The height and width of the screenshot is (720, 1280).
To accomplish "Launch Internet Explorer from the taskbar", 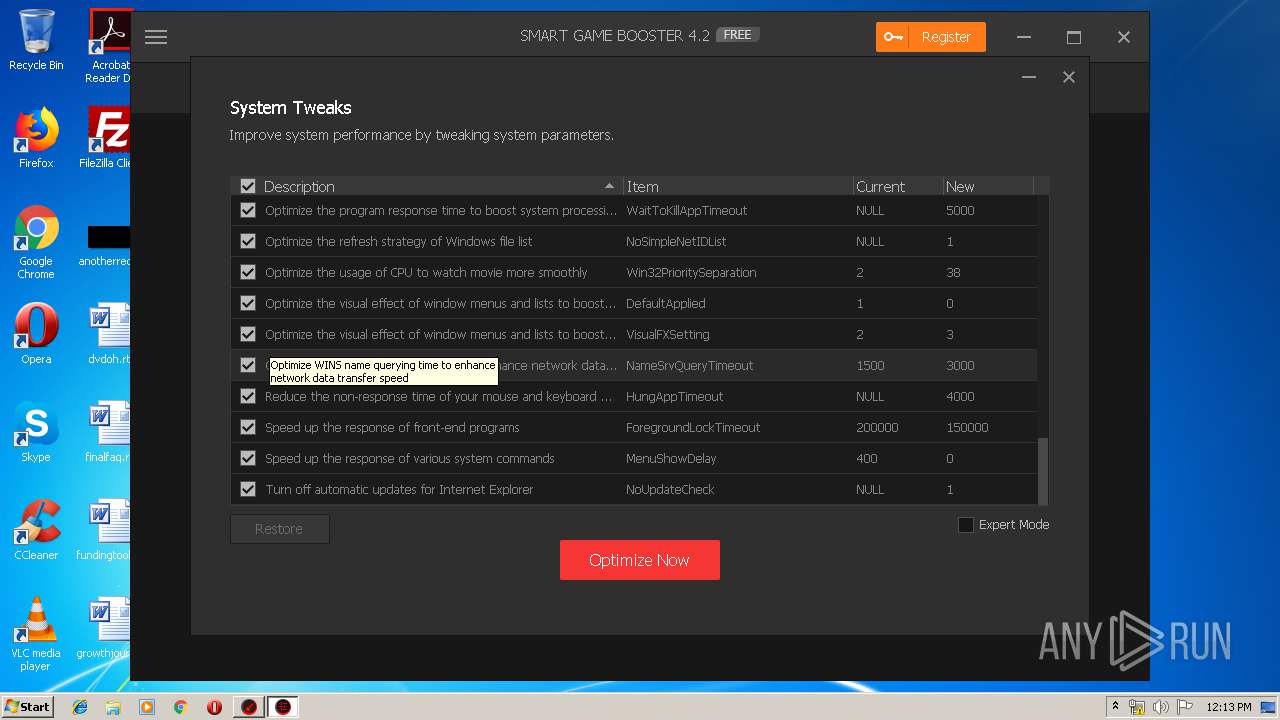I will (x=80, y=707).
